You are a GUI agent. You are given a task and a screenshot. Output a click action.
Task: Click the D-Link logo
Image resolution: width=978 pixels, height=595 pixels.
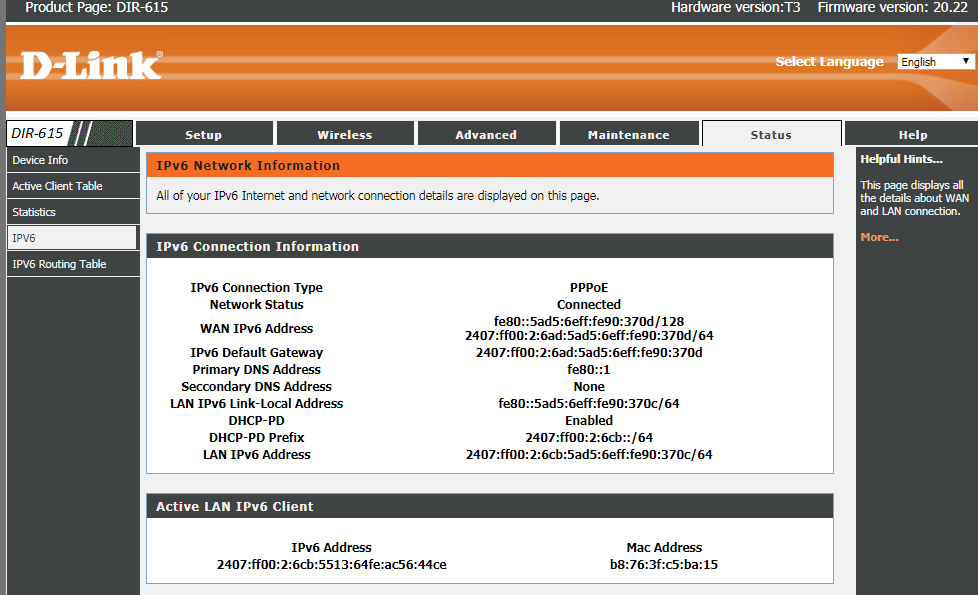[x=92, y=65]
